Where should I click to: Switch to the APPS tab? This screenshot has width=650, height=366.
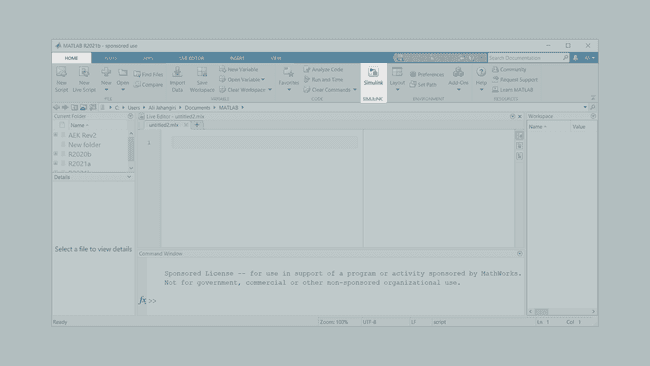(148, 58)
